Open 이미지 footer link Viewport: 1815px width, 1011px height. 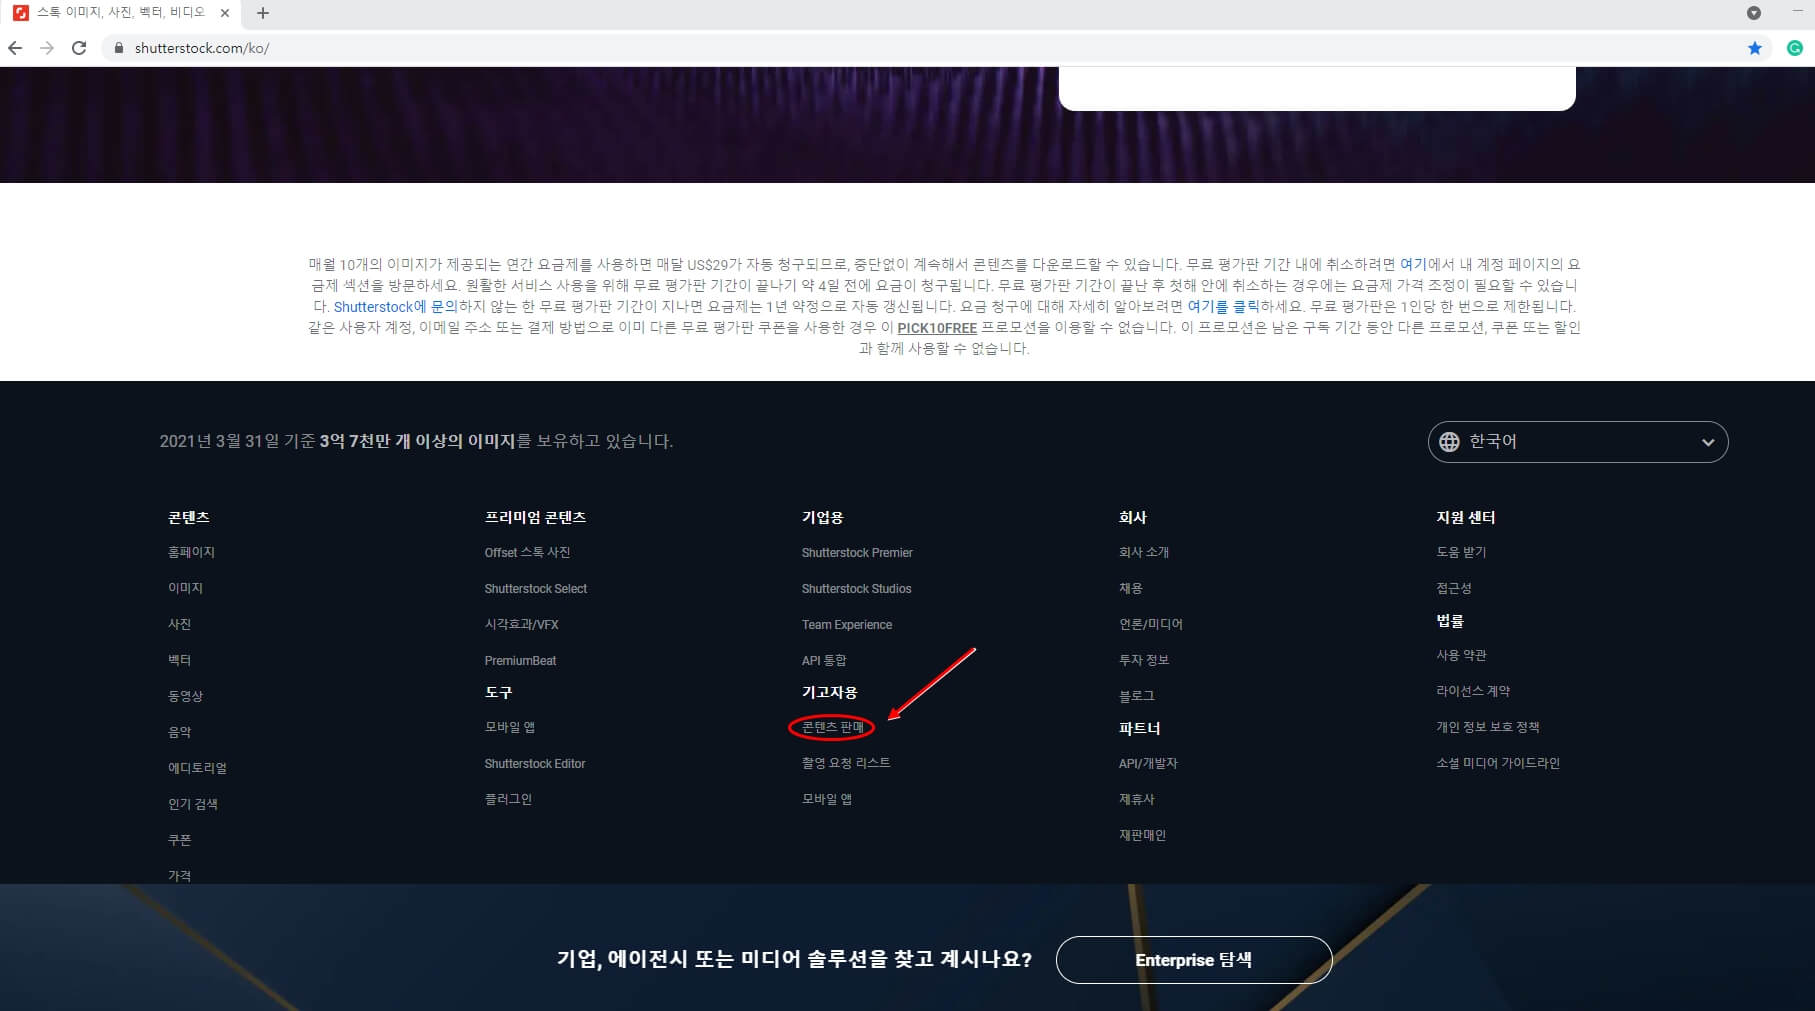tap(185, 588)
